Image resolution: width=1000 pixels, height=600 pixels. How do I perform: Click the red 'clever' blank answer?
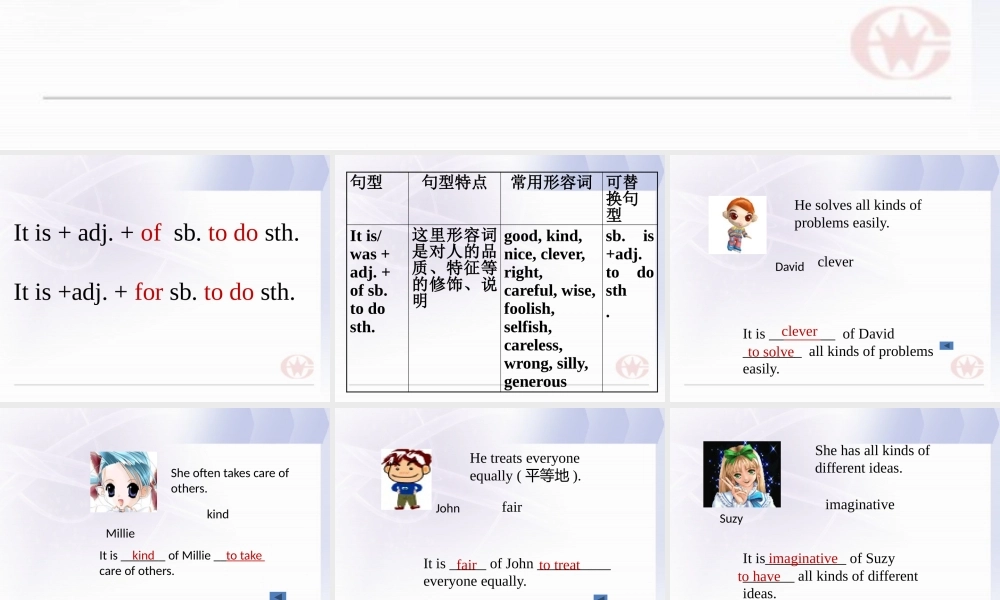pyautogui.click(x=799, y=332)
